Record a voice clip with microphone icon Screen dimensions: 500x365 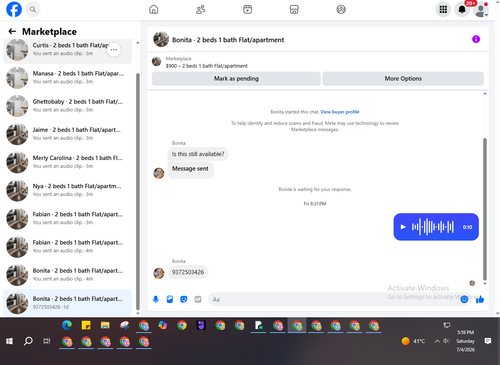156,299
